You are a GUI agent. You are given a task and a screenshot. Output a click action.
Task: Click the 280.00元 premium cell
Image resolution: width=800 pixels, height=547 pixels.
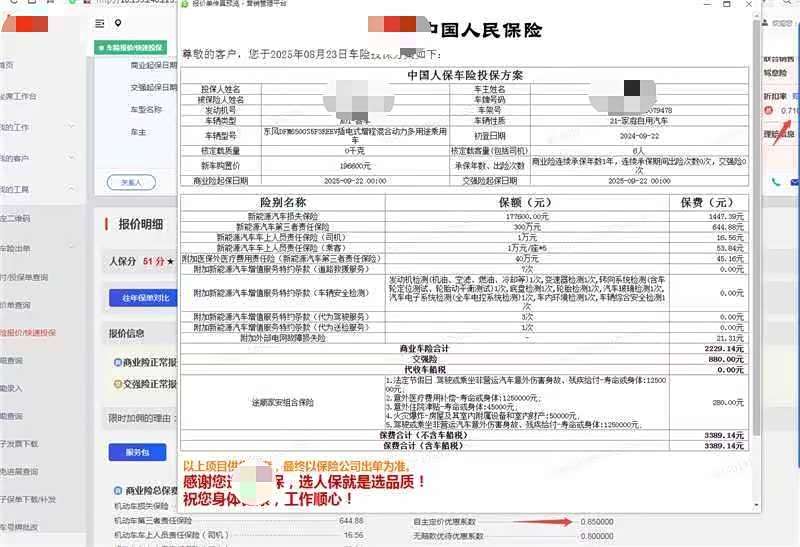(729, 403)
